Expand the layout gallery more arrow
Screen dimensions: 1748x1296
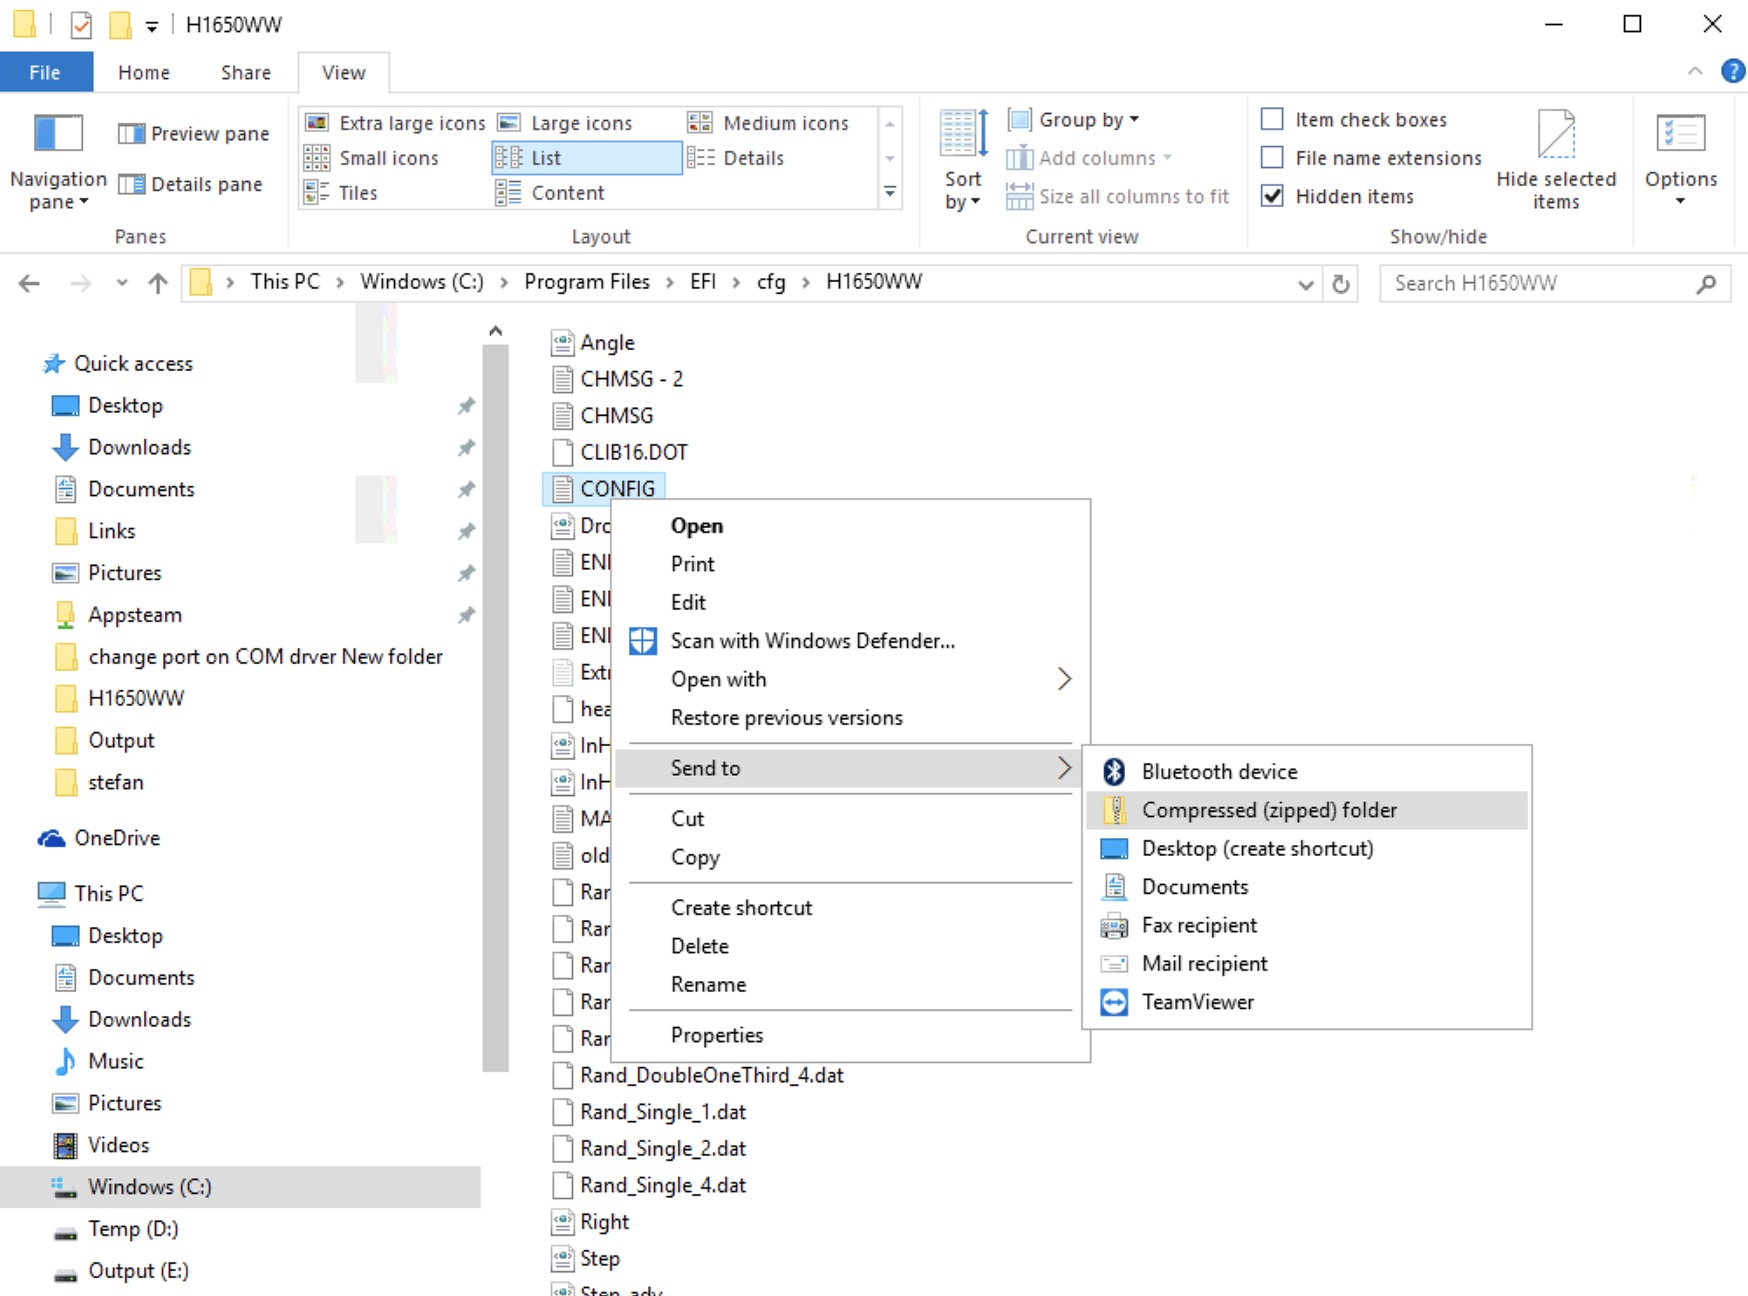(889, 192)
